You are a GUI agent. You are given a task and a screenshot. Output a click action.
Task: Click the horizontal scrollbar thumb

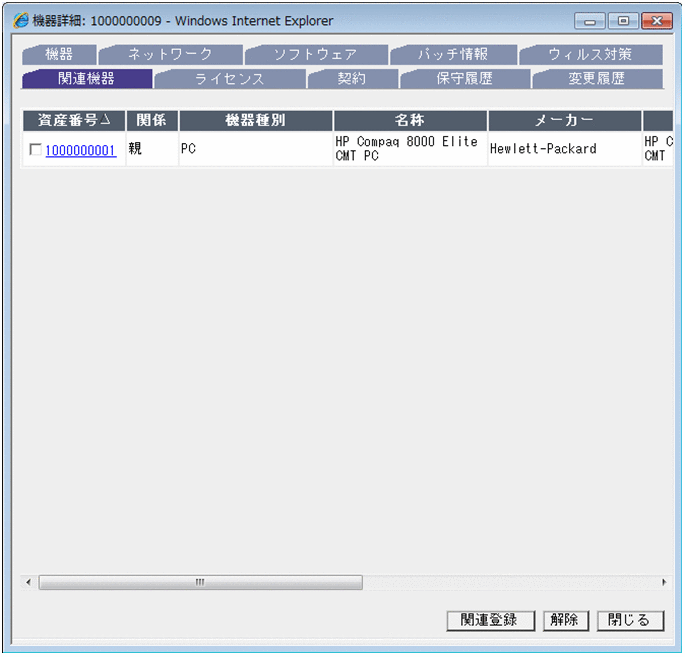[201, 582]
